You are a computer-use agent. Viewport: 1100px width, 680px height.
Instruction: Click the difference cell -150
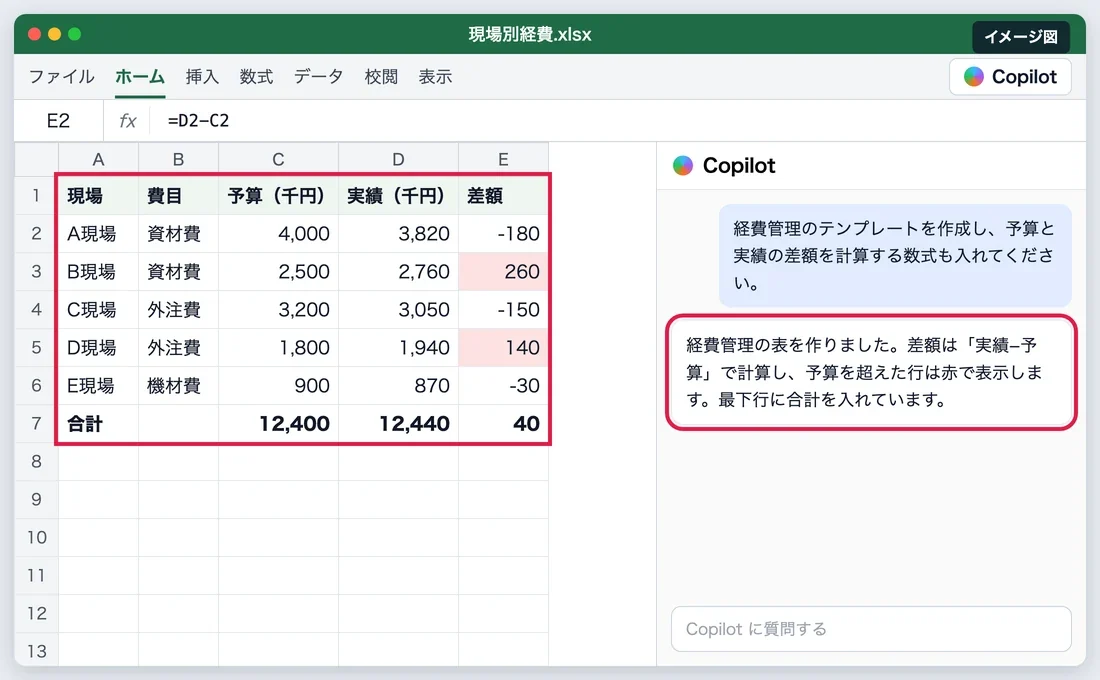[x=503, y=309]
